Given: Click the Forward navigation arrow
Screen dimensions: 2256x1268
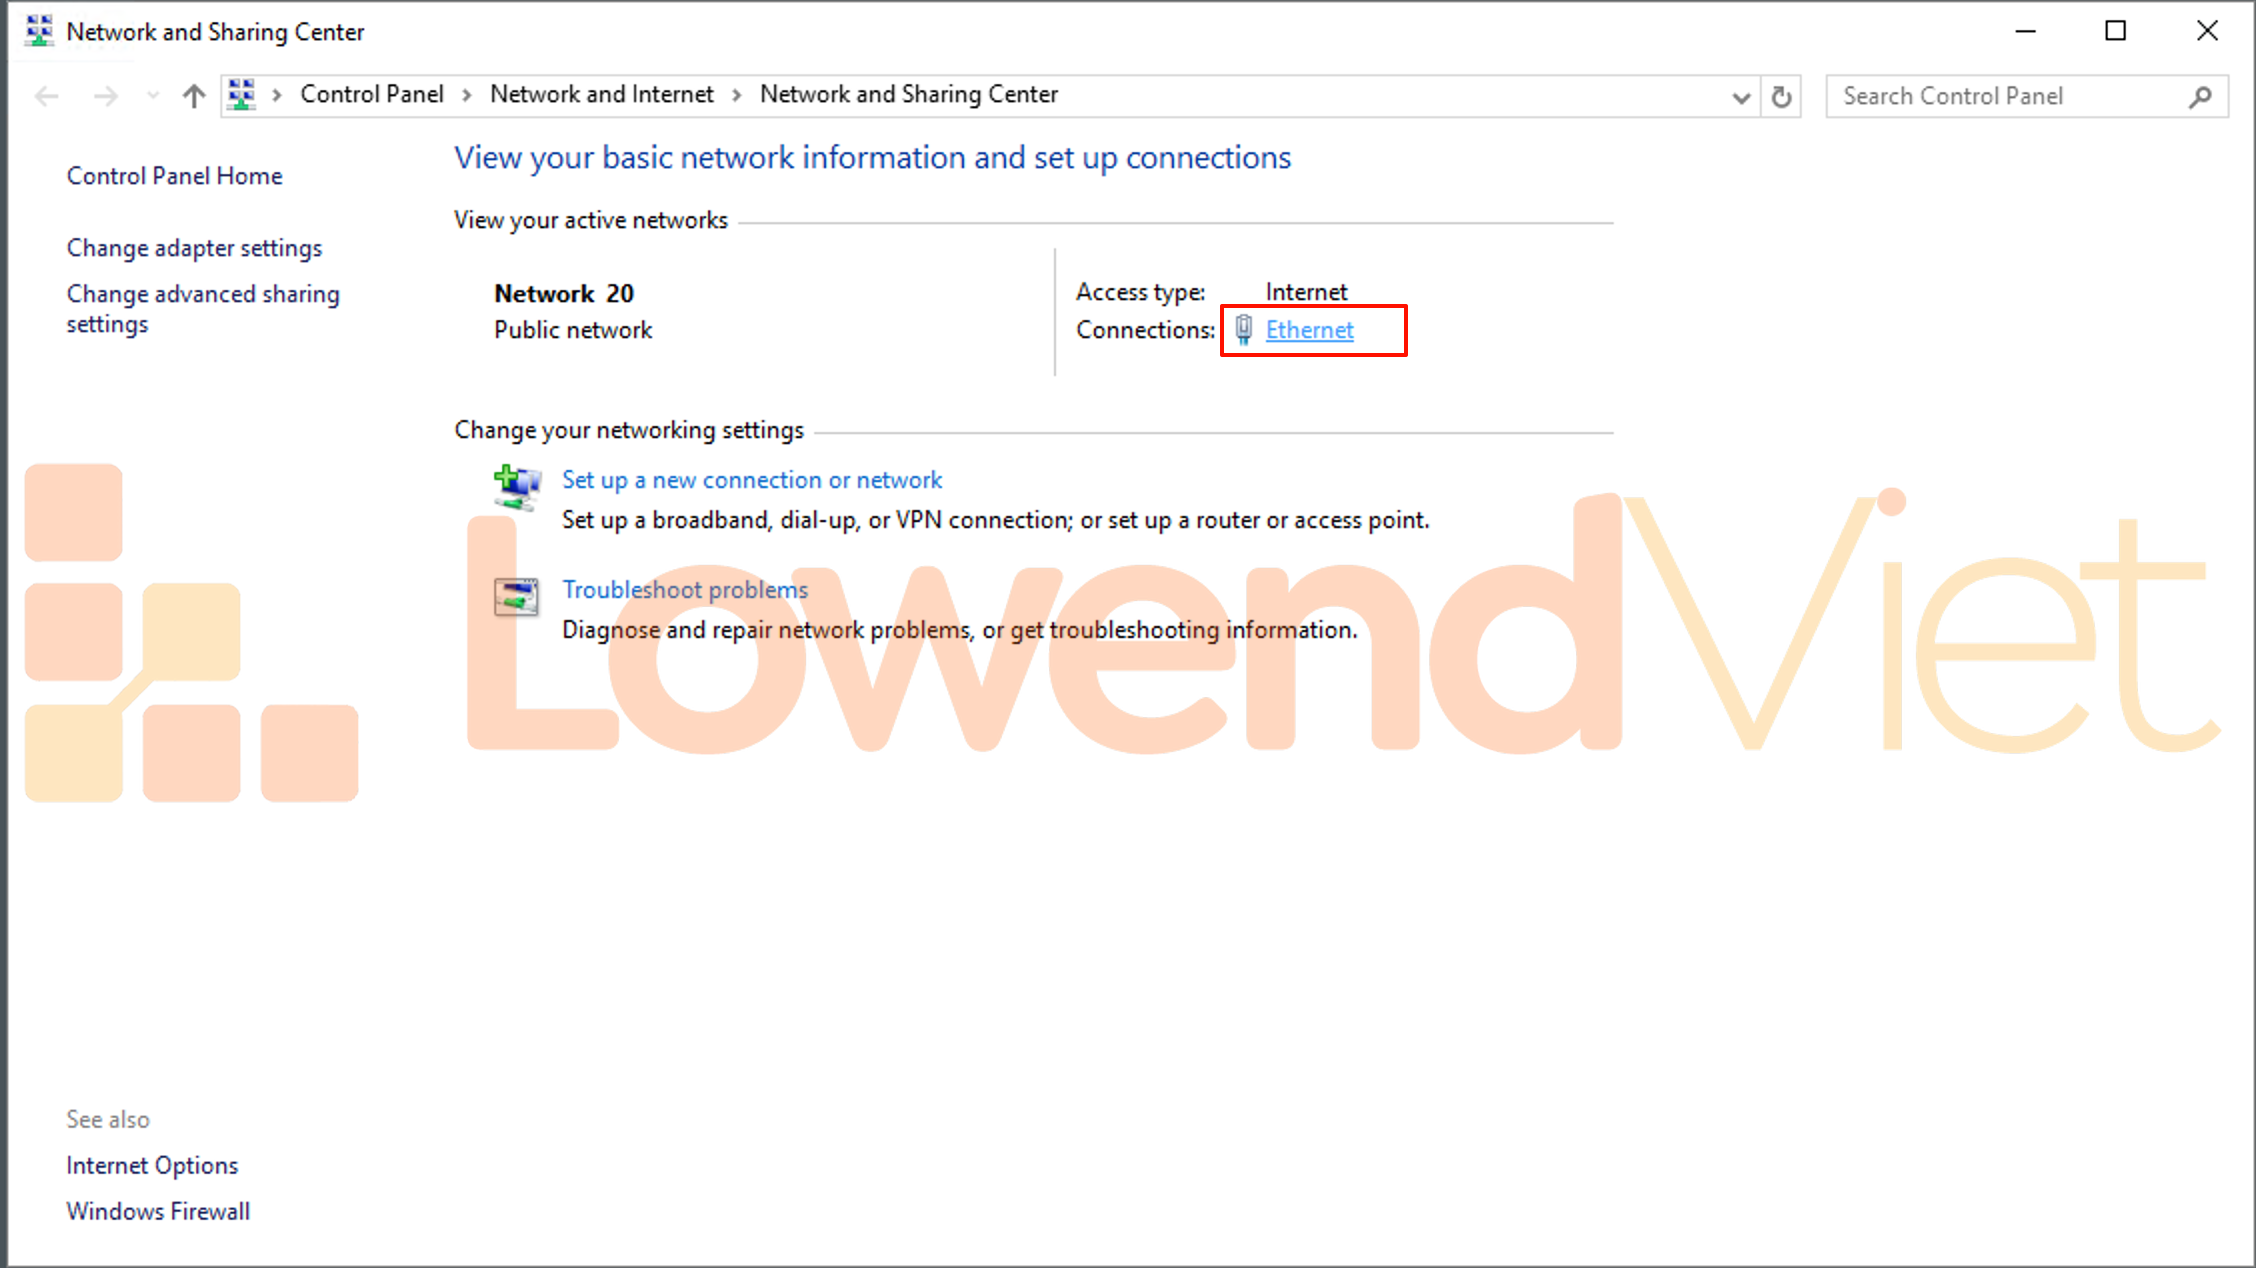Looking at the screenshot, I should point(105,96).
